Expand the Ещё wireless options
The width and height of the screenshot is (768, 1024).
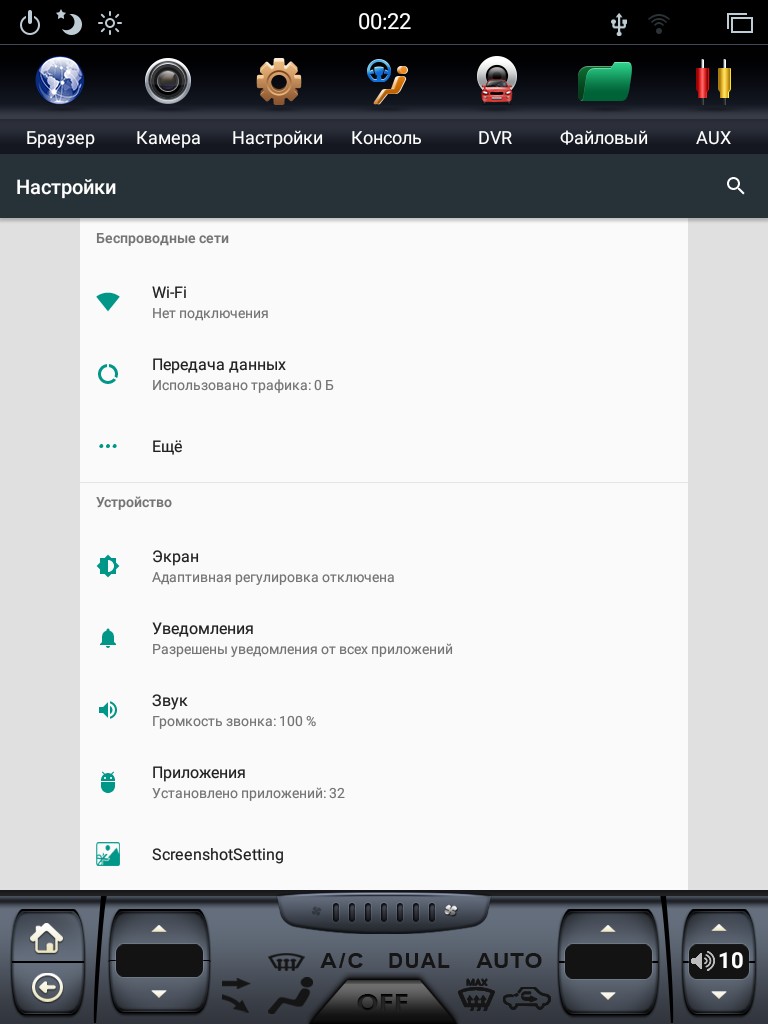pos(384,447)
